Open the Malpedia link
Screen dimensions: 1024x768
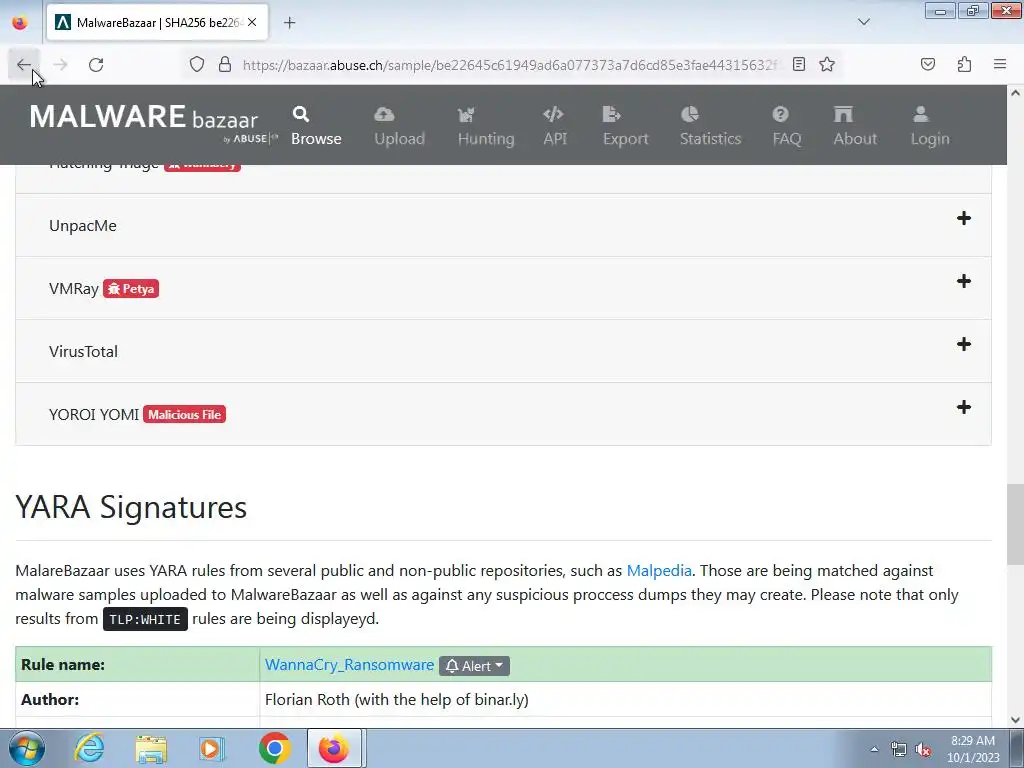pos(659,570)
